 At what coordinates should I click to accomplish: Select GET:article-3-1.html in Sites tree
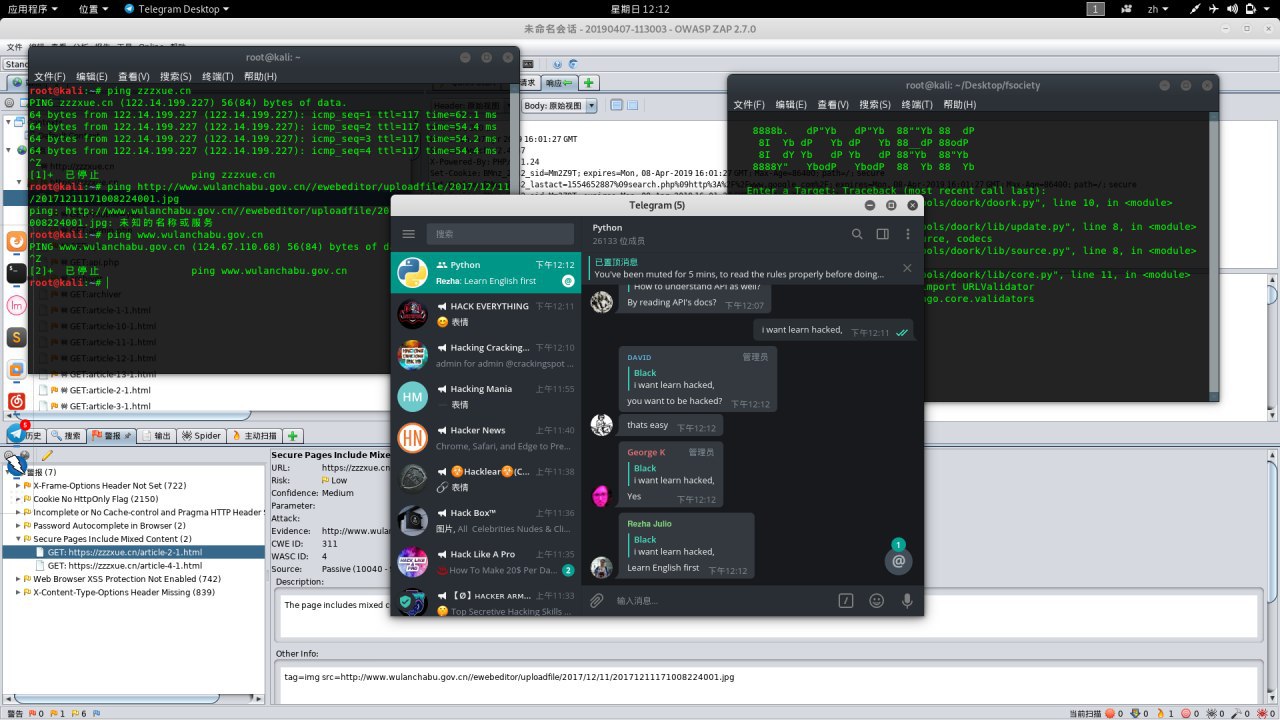(x=110, y=406)
